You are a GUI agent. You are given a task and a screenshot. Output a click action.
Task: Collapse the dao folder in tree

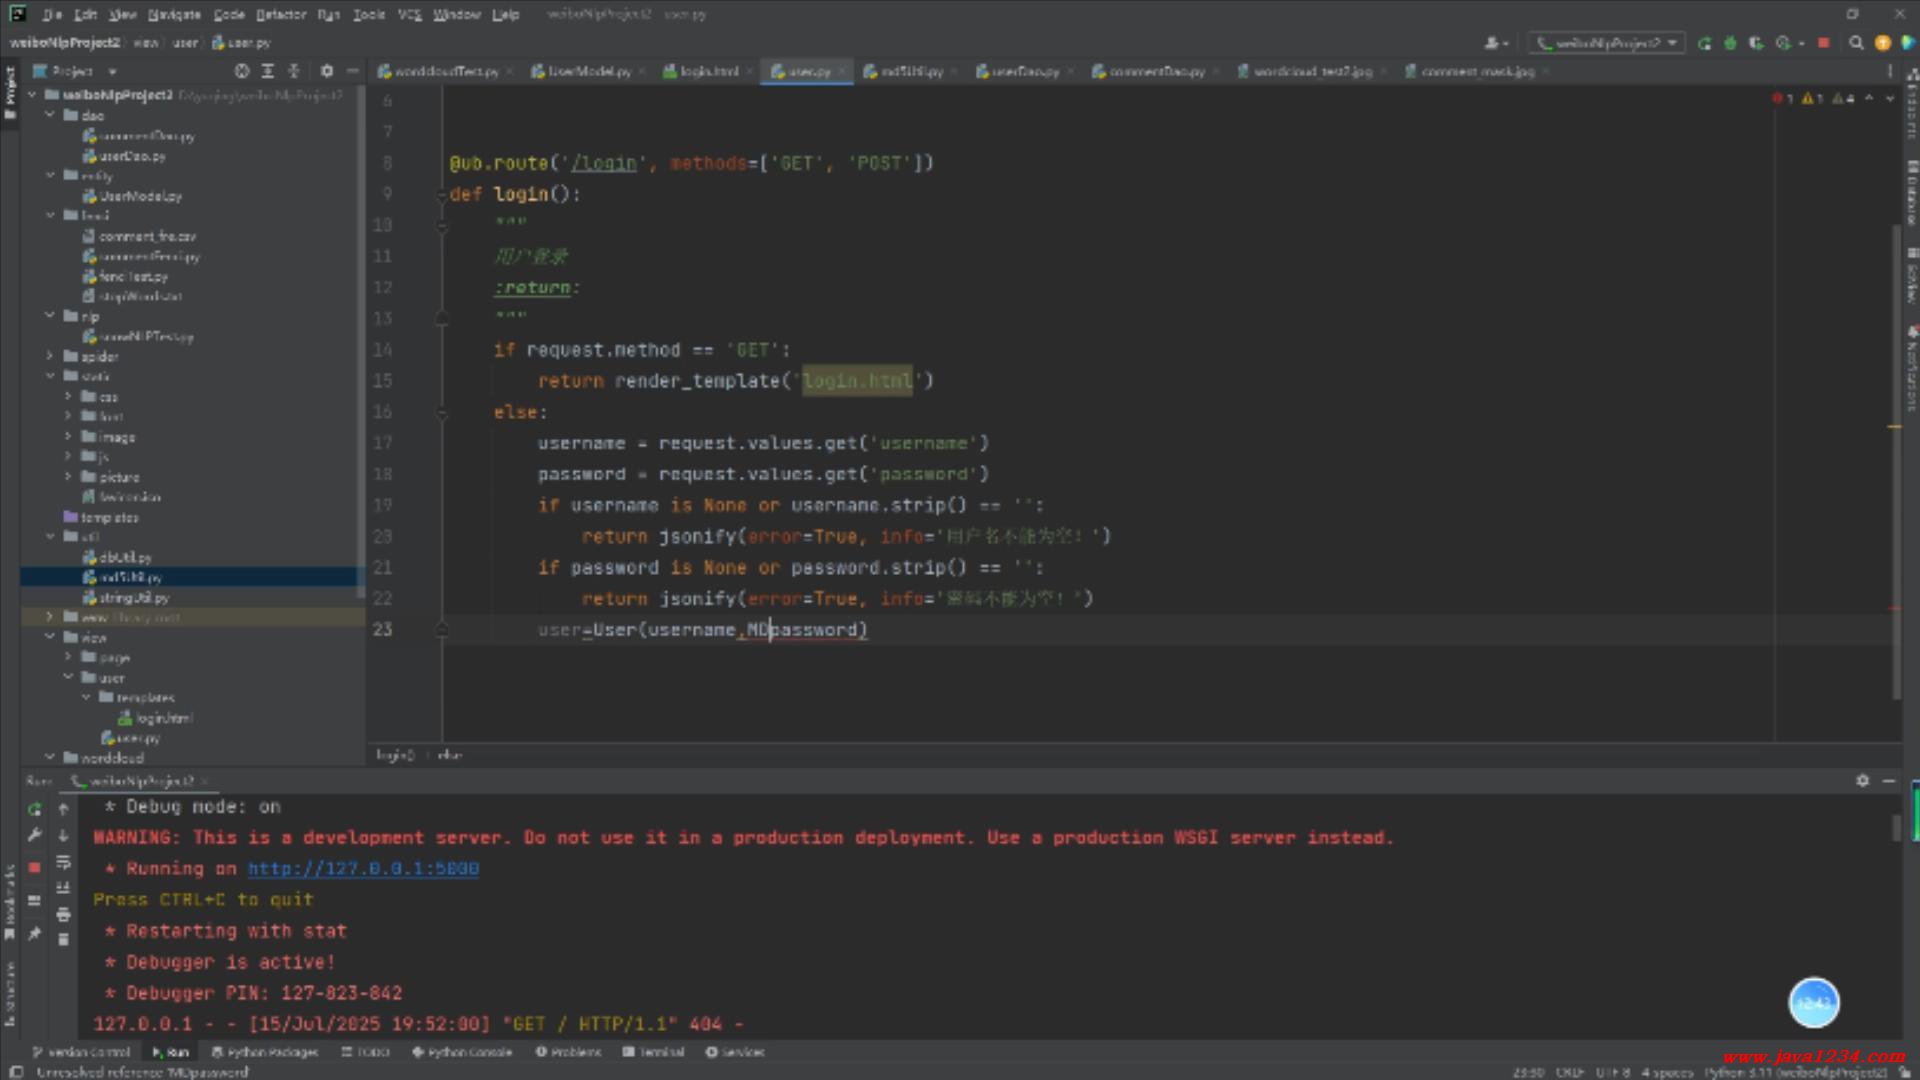(50, 115)
